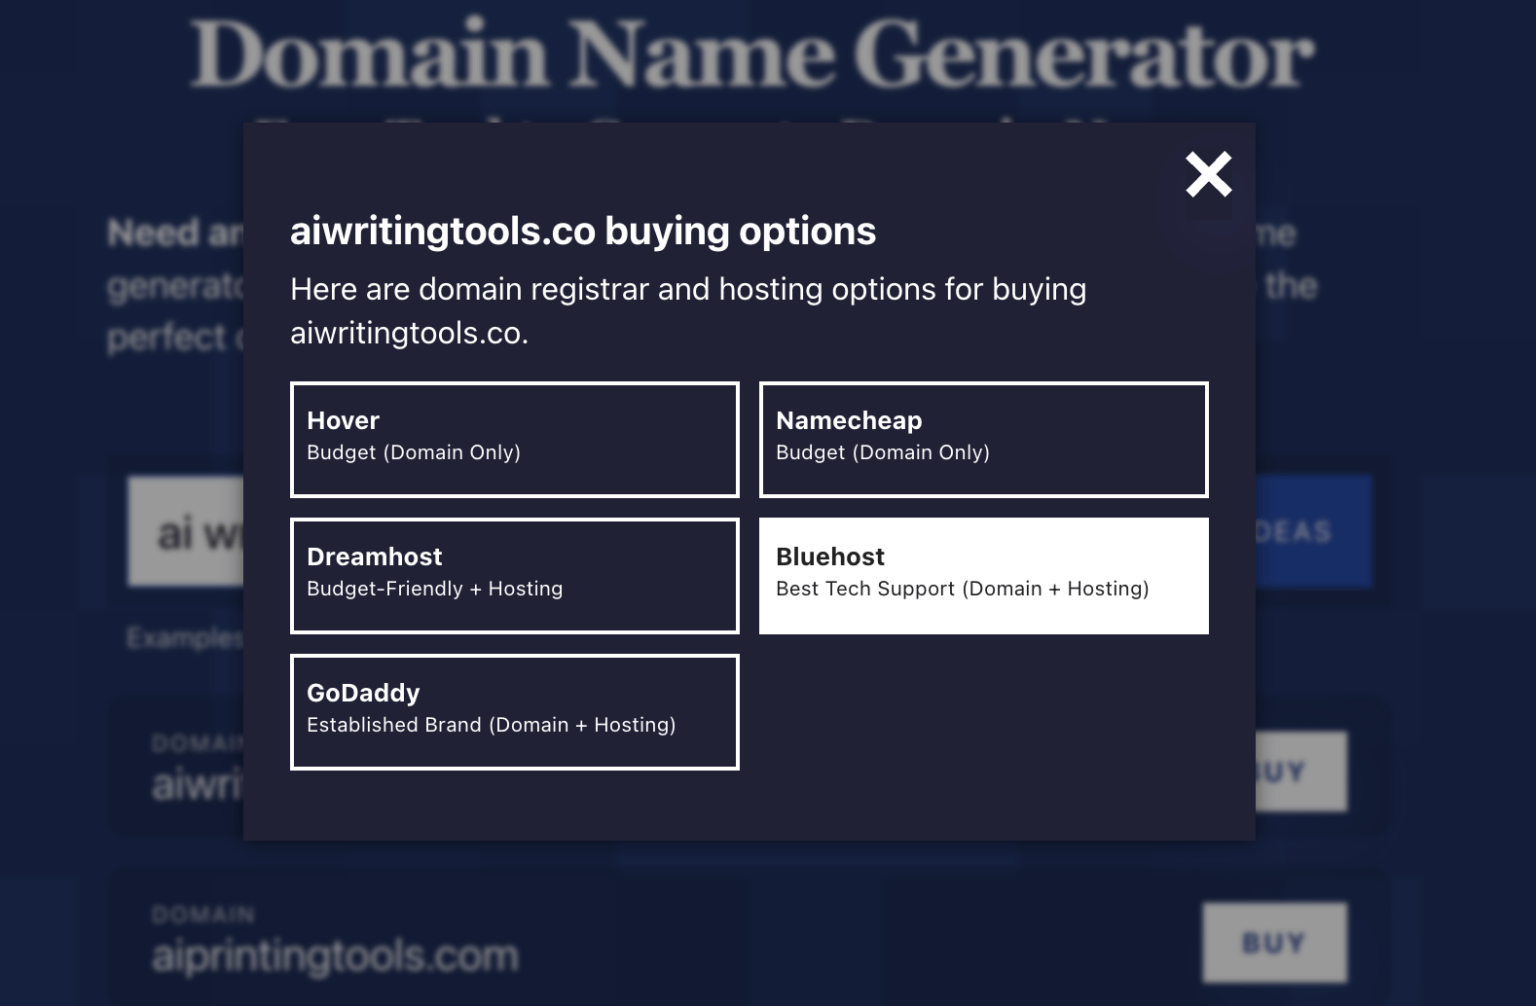Click the aiwritingtools domain result row
The image size is (1536, 1006).
tap(180, 785)
